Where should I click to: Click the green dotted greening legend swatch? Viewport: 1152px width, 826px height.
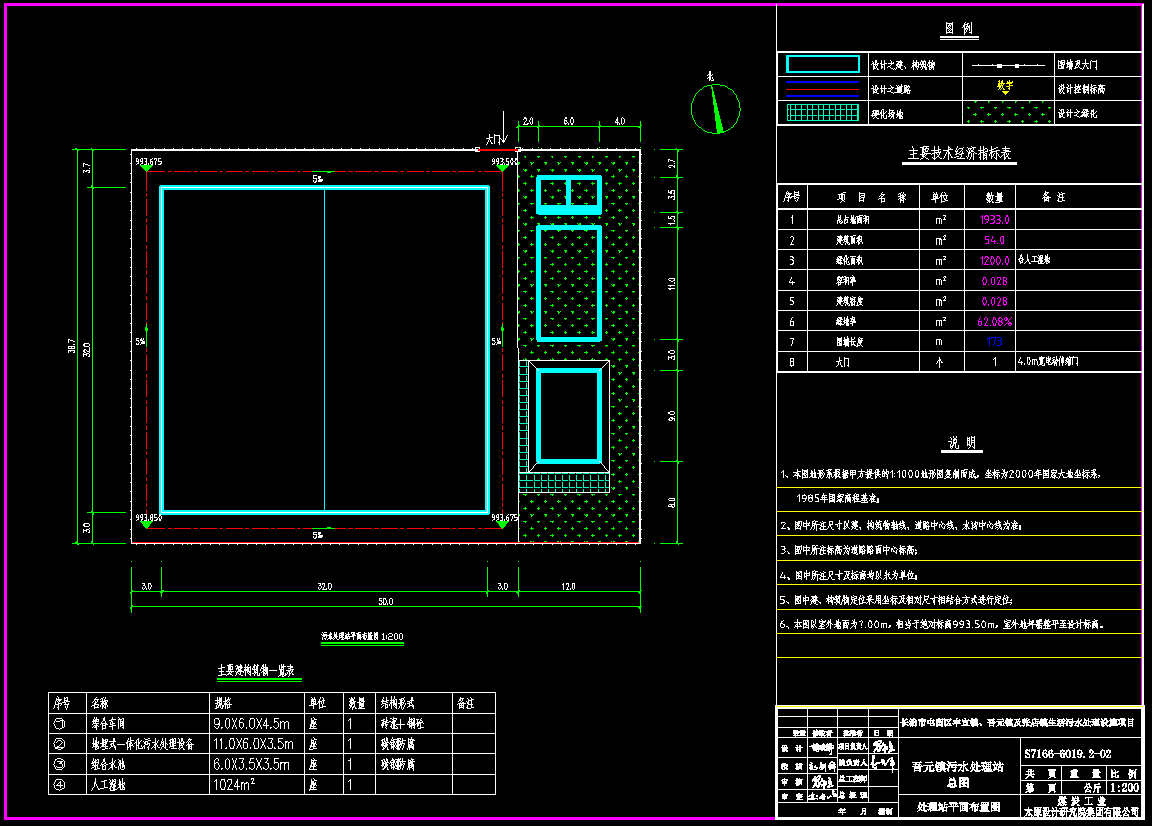[1006, 113]
